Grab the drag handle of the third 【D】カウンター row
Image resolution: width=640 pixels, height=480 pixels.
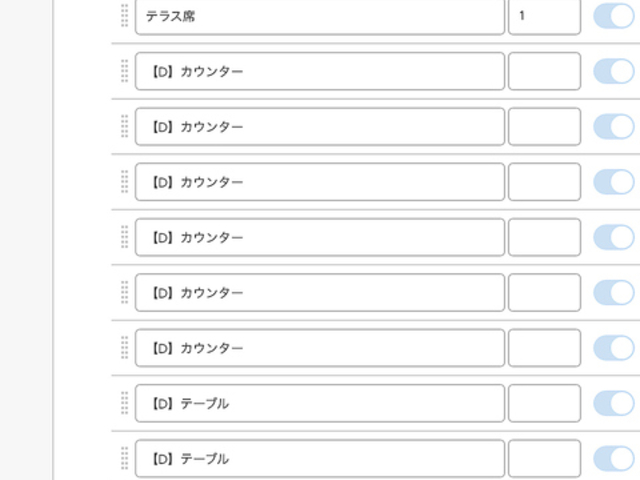(x=124, y=182)
